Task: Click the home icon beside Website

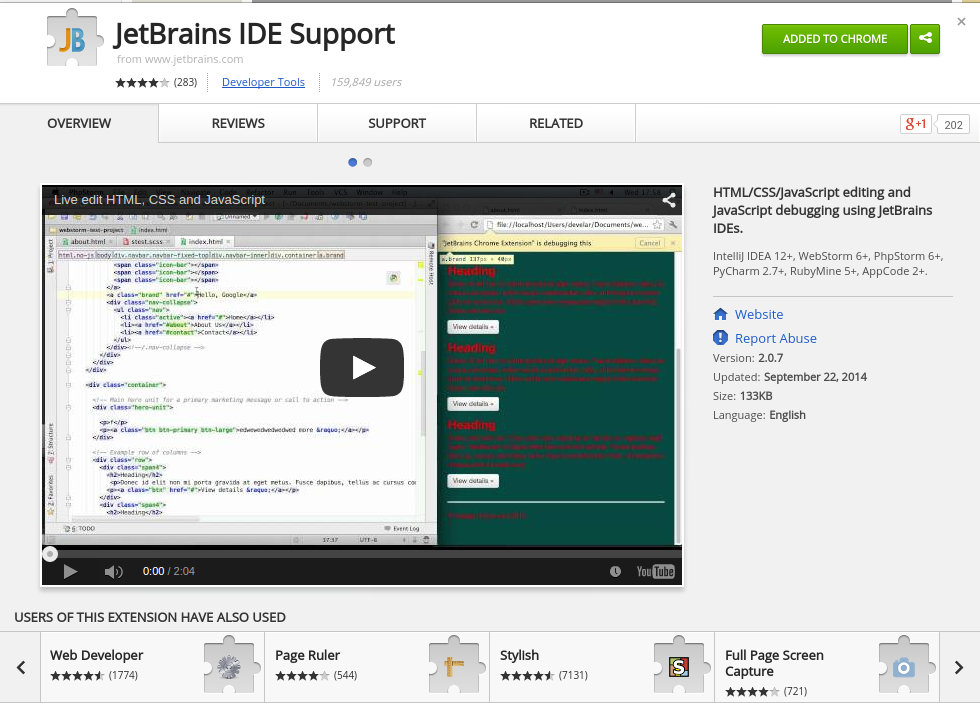Action: [x=721, y=314]
